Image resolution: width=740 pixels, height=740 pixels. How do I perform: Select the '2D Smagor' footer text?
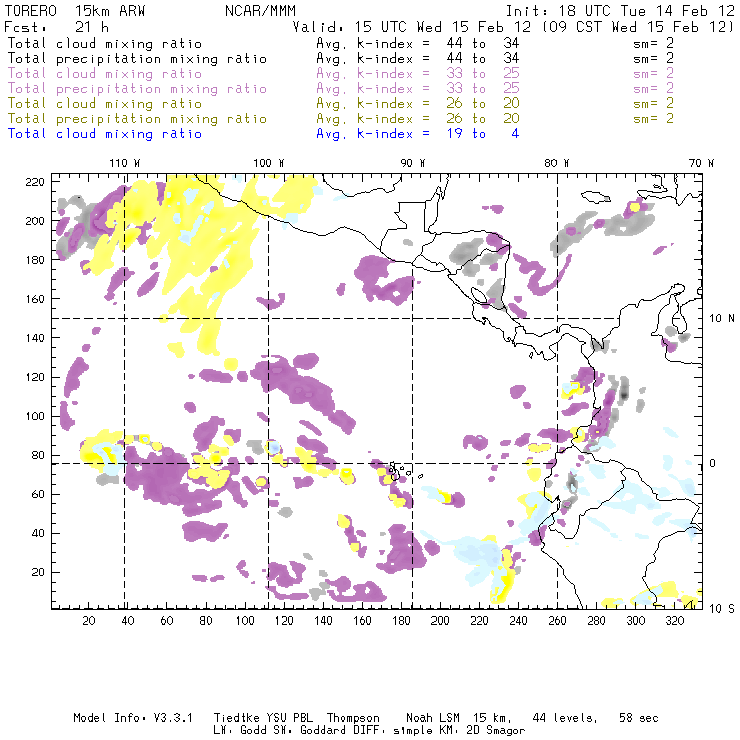(496, 731)
